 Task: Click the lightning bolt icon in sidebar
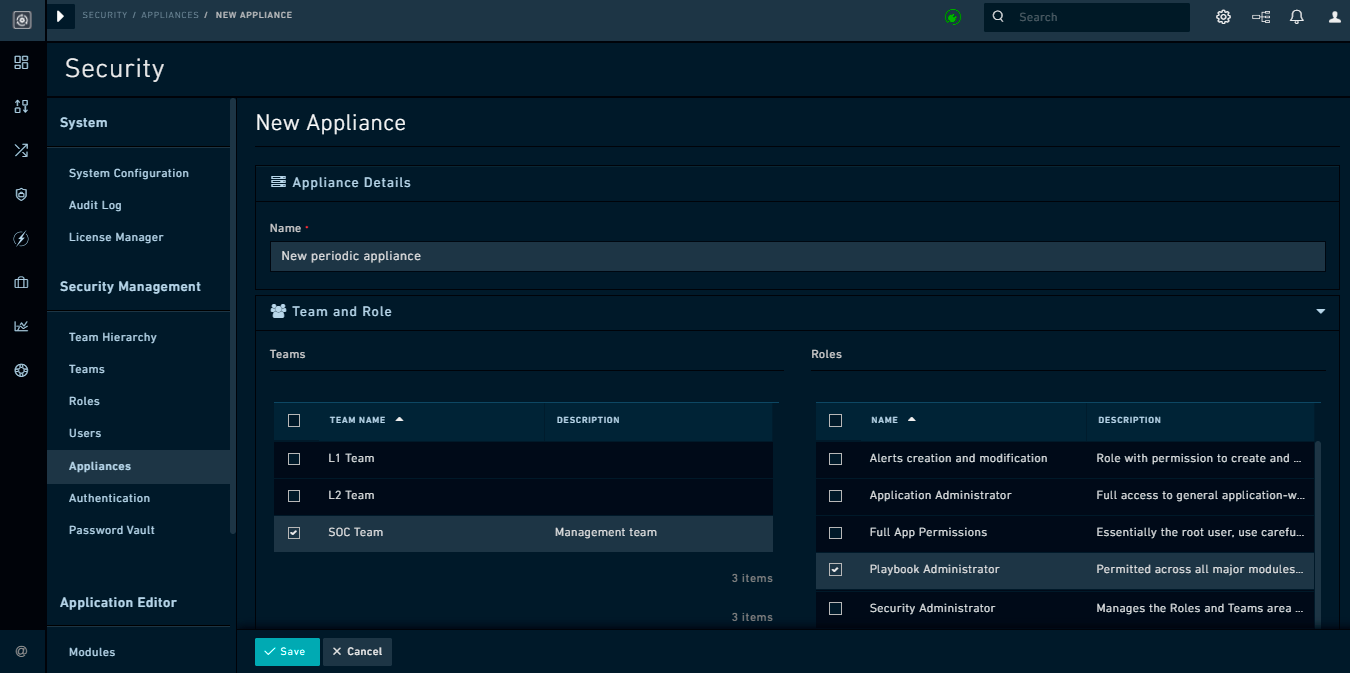point(21,238)
